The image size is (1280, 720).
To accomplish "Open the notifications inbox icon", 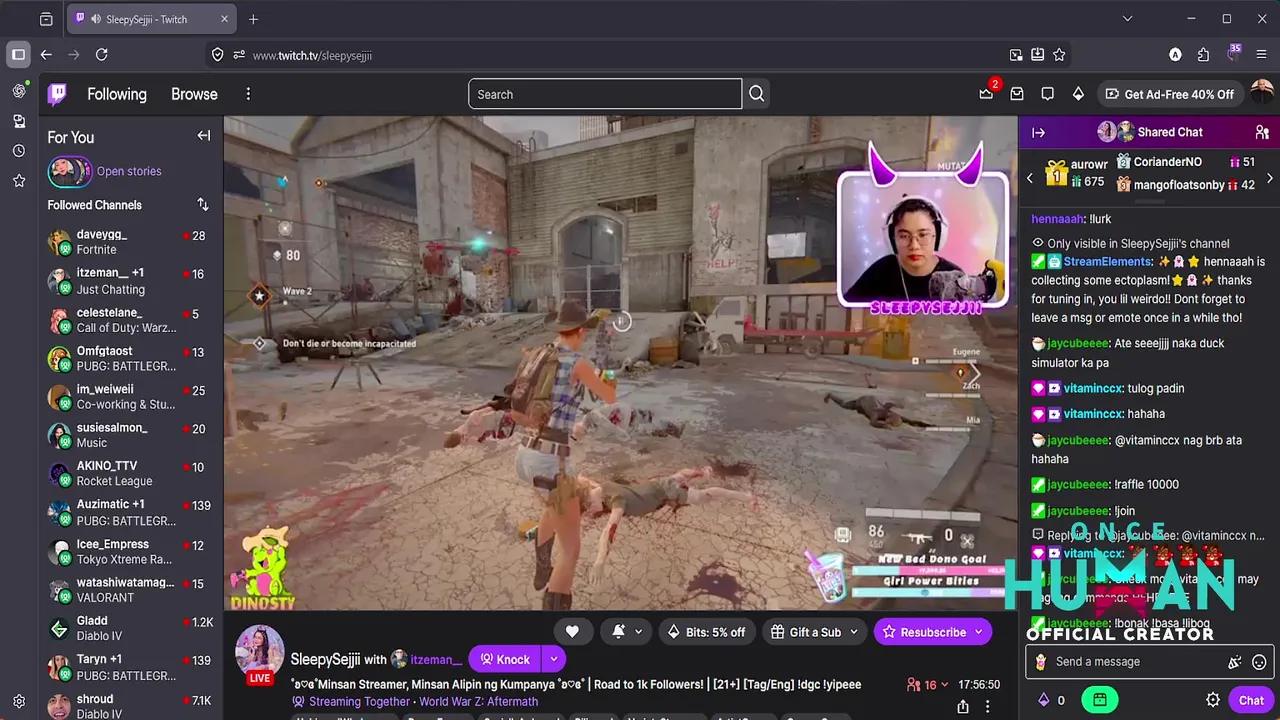I will (1017, 94).
